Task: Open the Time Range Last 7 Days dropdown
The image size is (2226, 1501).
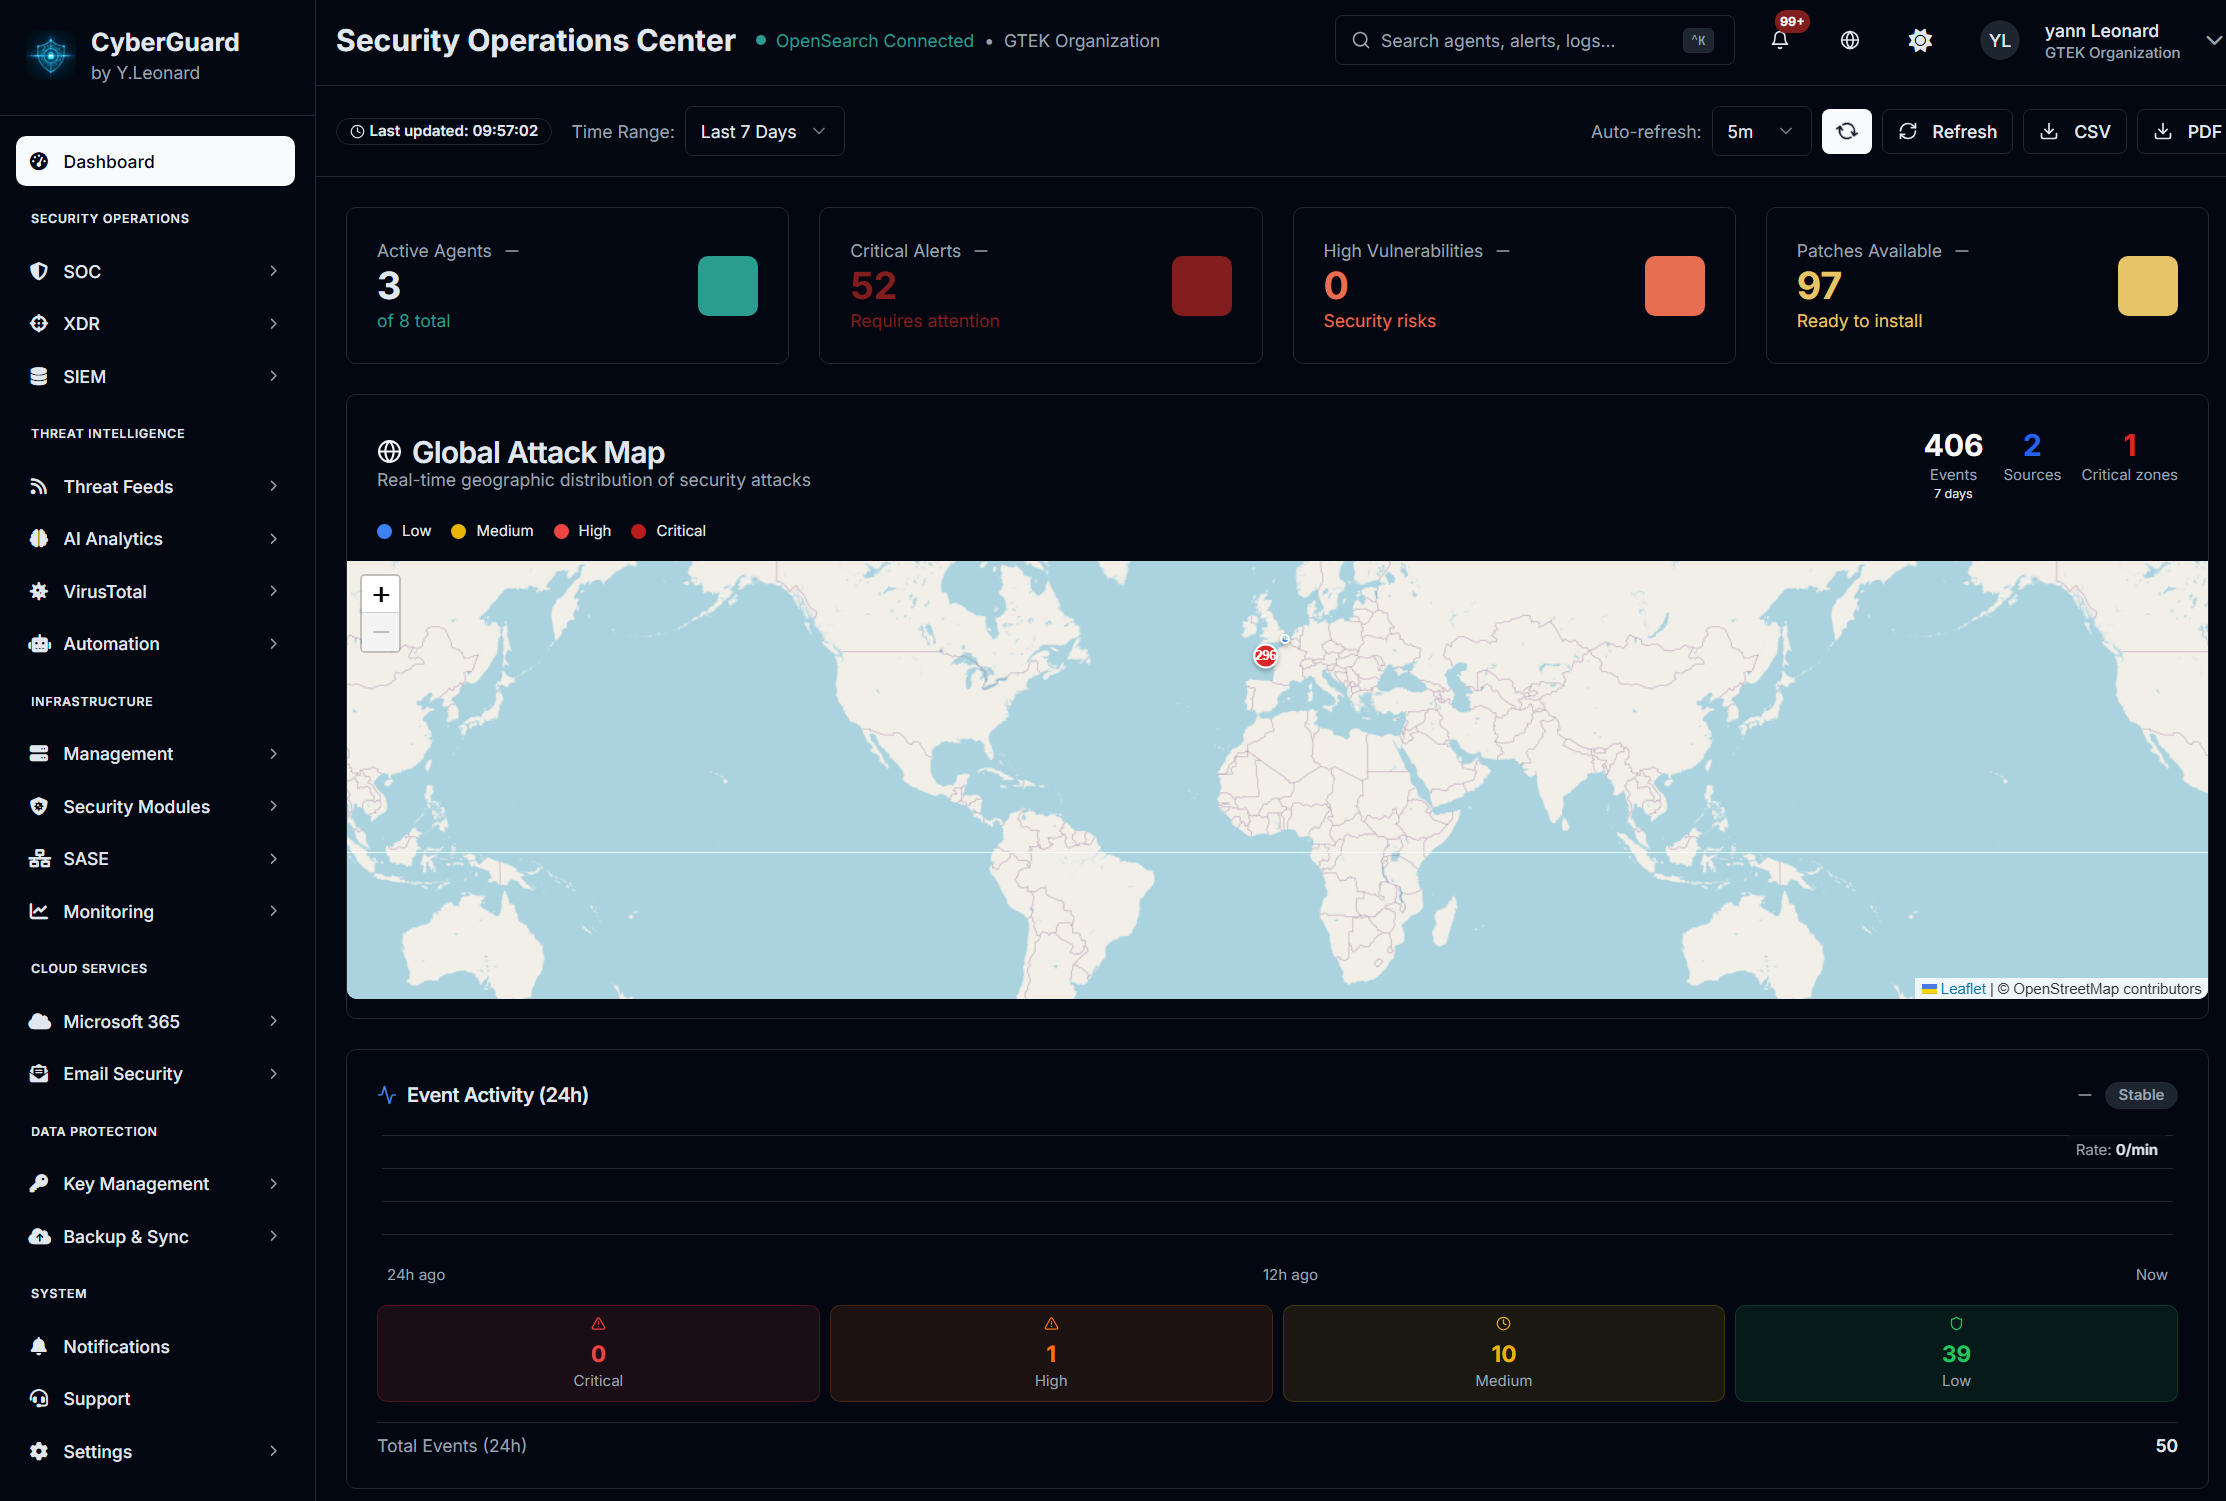Action: [x=764, y=131]
